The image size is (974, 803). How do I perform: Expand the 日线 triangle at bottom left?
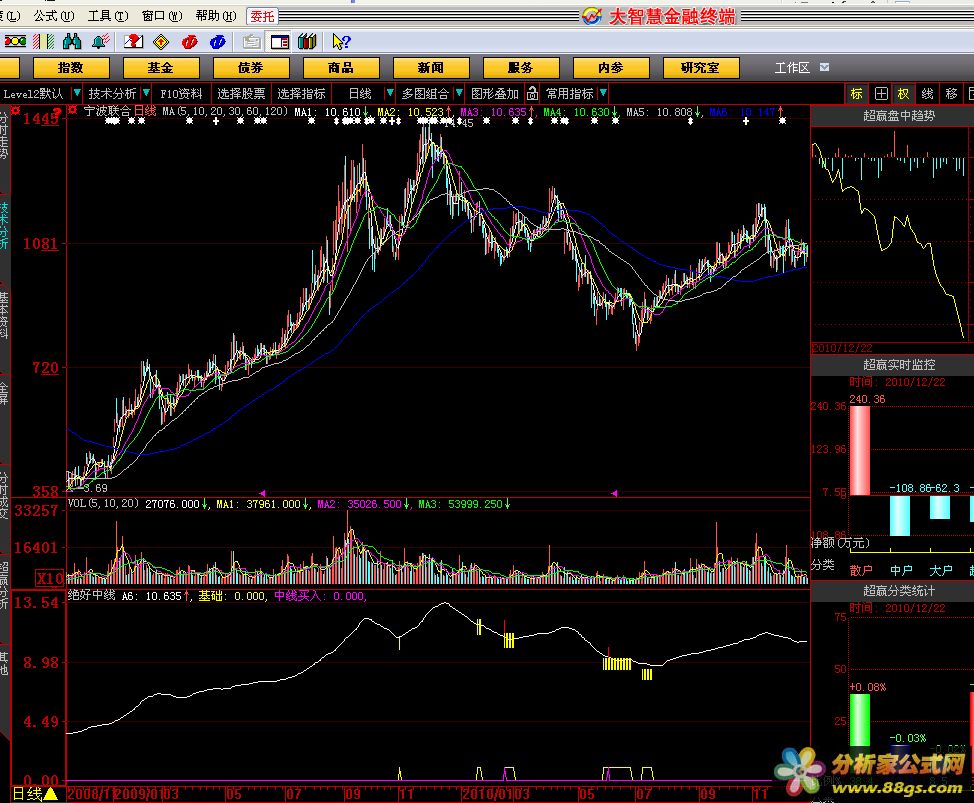click(51, 794)
